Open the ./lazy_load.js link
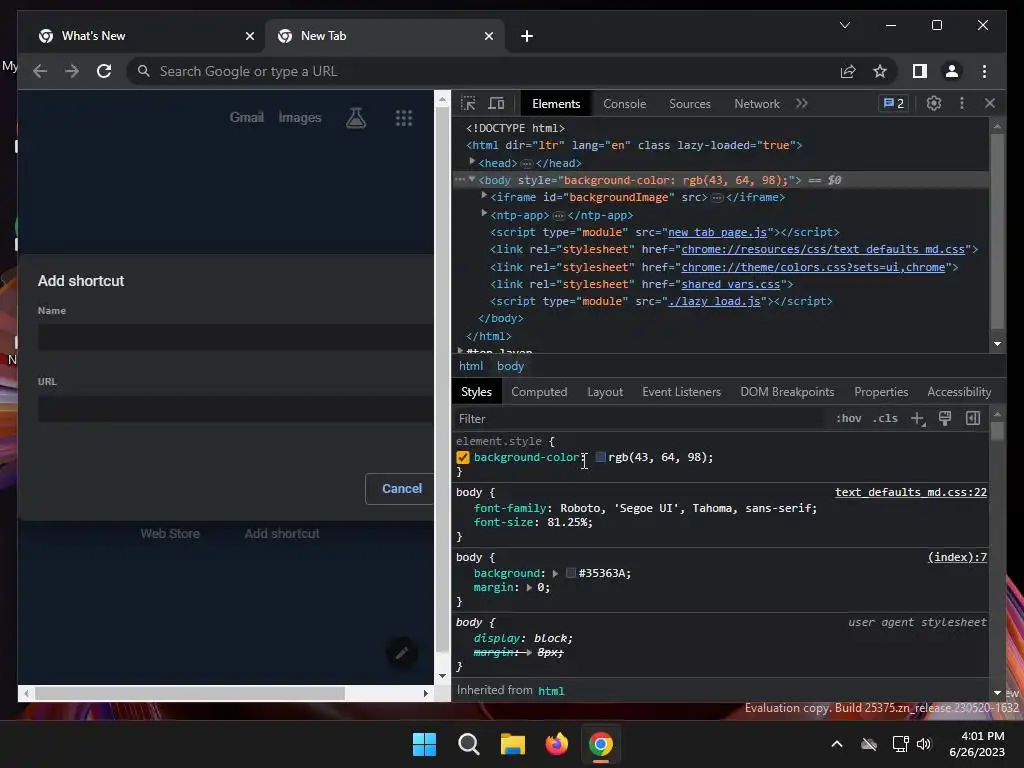 point(714,301)
